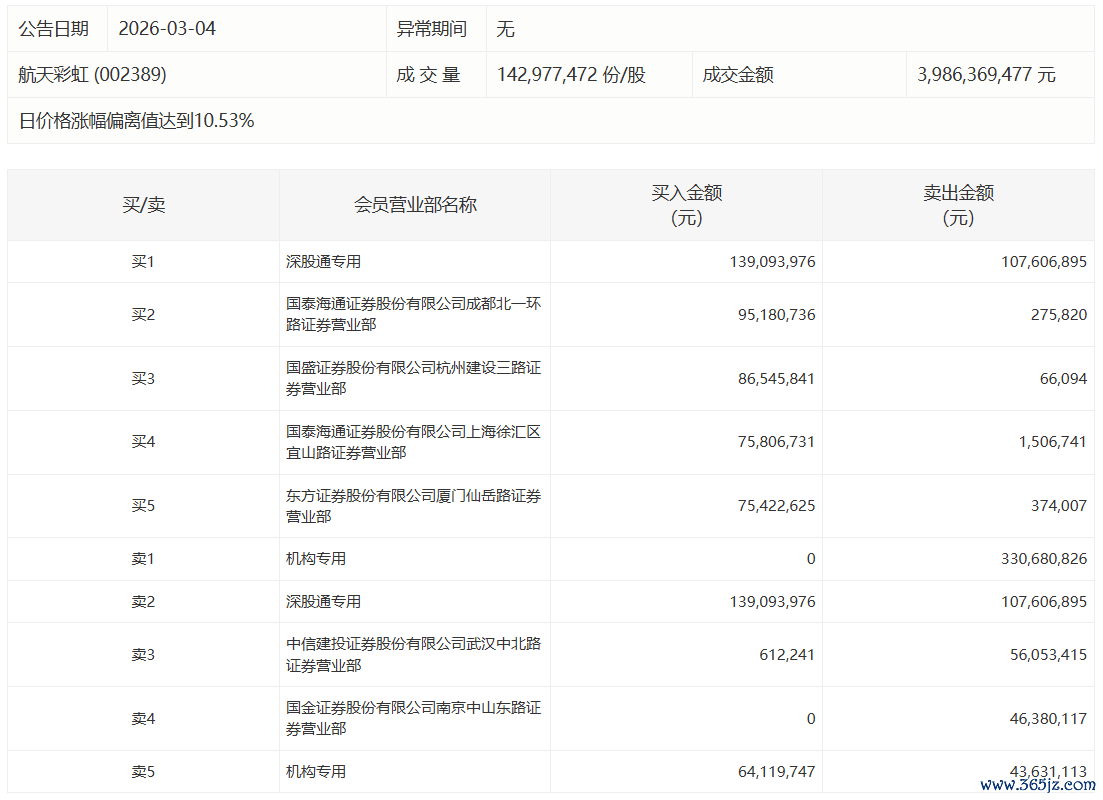This screenshot has width=1103, height=800.
Task: Click the 会员营业部名称 column header
Action: click(x=415, y=205)
